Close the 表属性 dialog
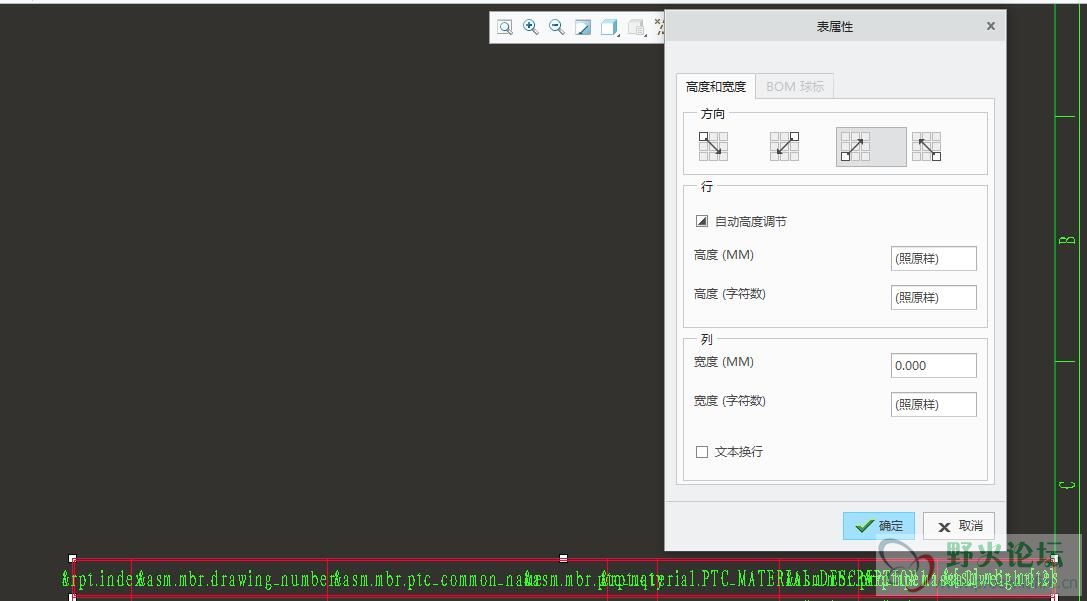This screenshot has height=601, width=1087. click(x=991, y=26)
